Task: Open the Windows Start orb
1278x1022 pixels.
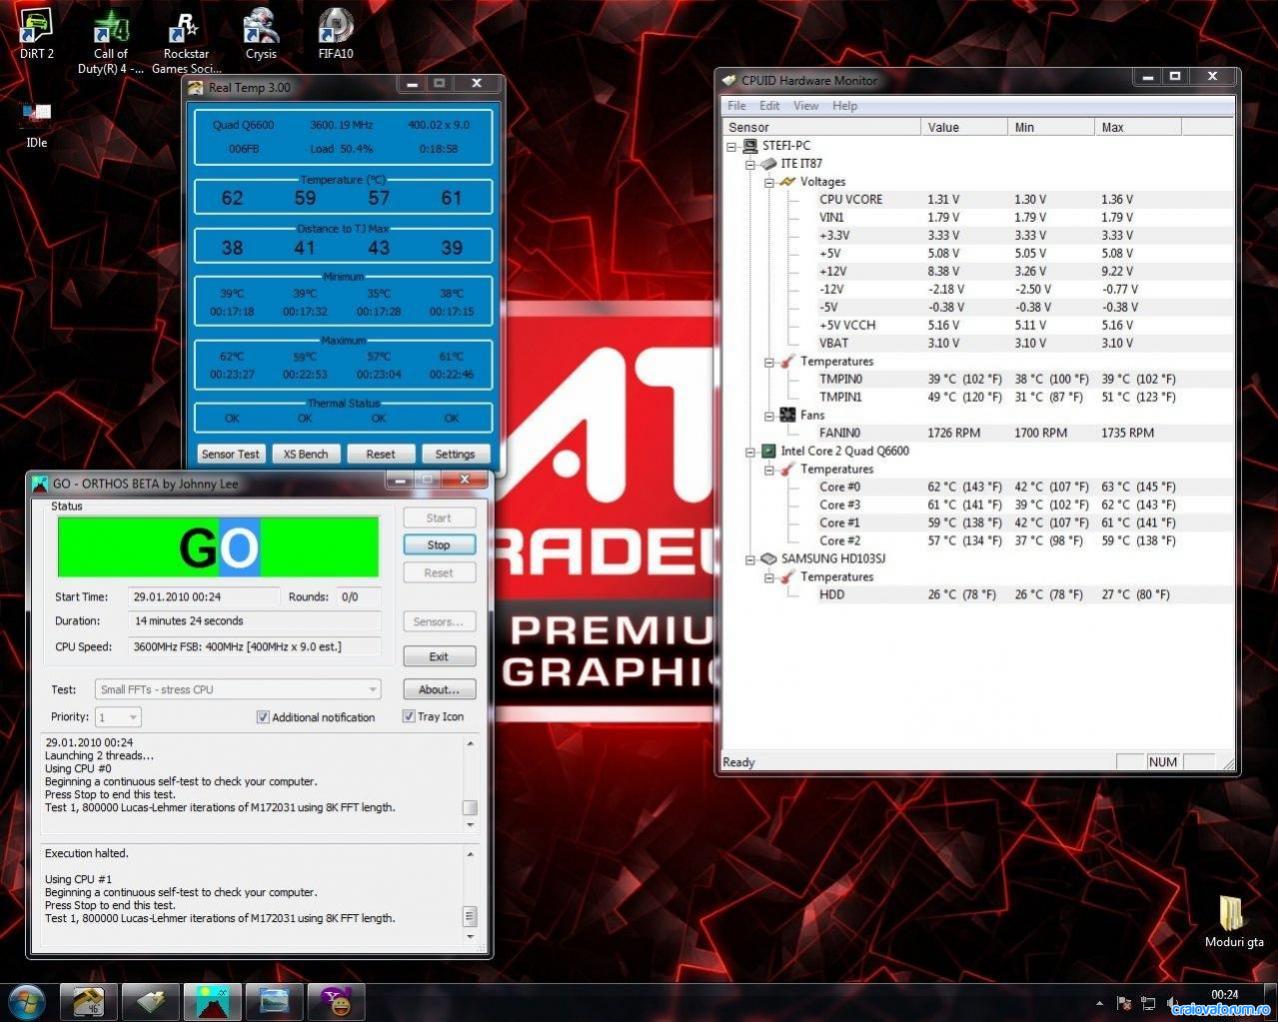Action: point(27,1001)
